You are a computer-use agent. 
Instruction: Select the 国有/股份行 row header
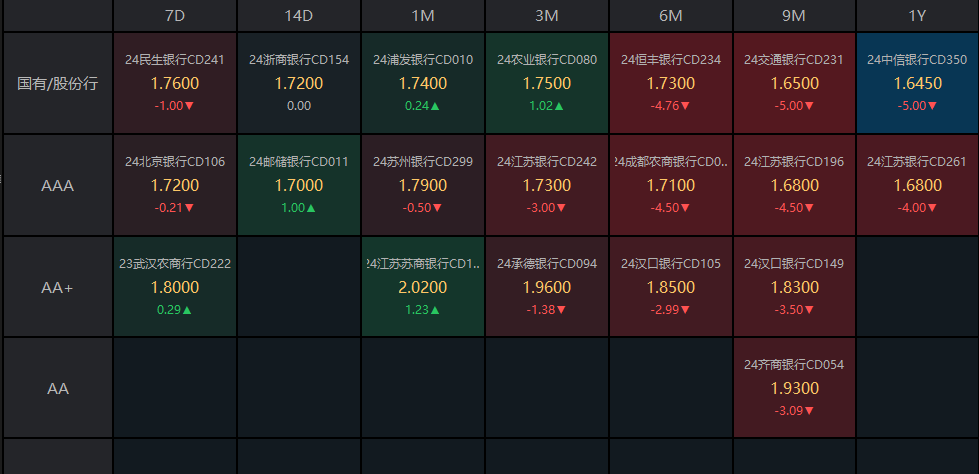[58, 83]
